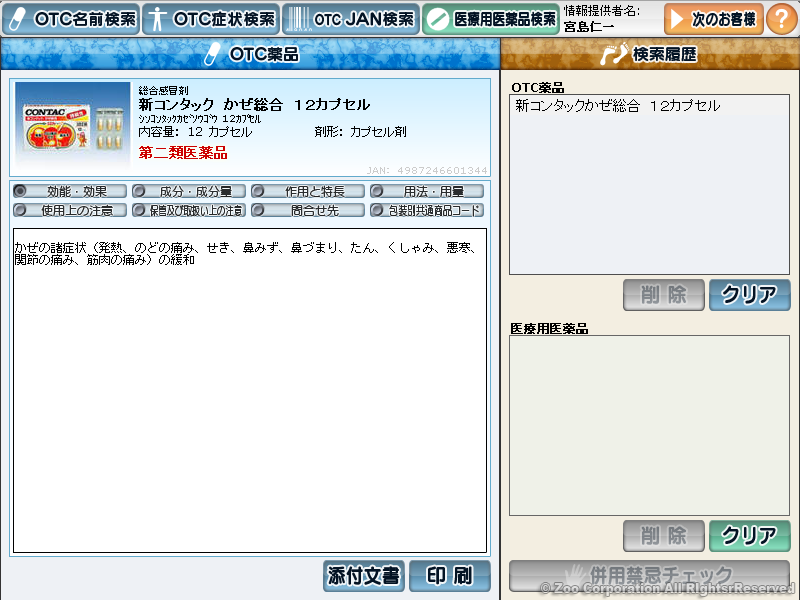This screenshot has width=800, height=600.
Task: Click the 内容量: 12 カプセル text
Action: [x=195, y=132]
